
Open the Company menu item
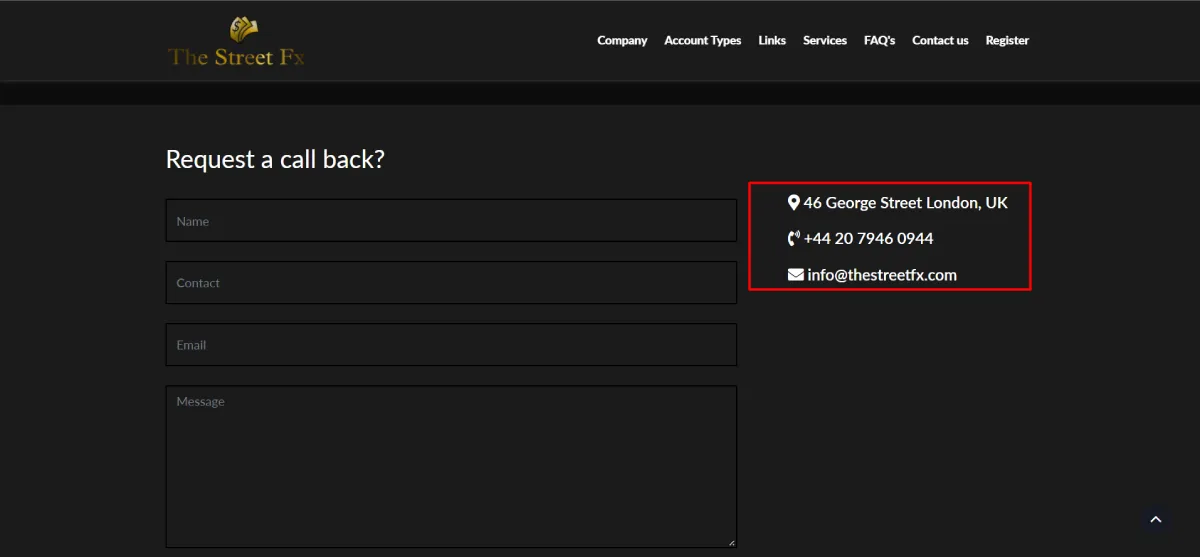tap(622, 41)
